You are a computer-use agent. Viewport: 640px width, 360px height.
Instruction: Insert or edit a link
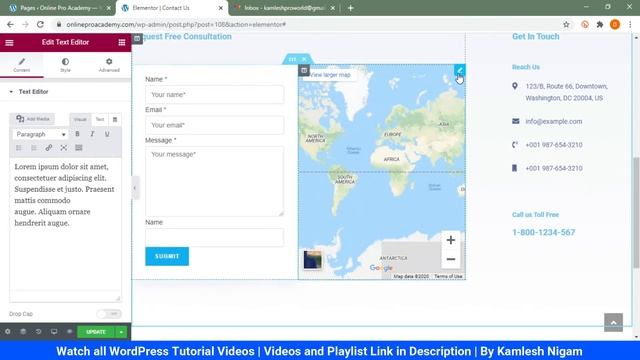(x=49, y=148)
